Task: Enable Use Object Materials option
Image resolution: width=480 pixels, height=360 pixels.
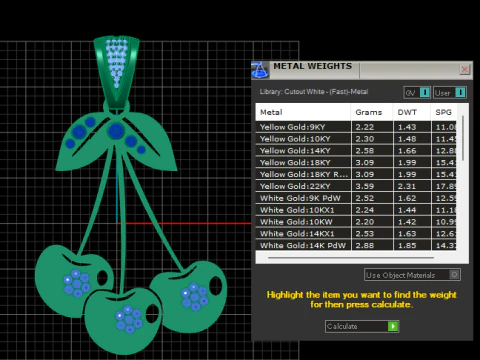Action: [x=454, y=275]
